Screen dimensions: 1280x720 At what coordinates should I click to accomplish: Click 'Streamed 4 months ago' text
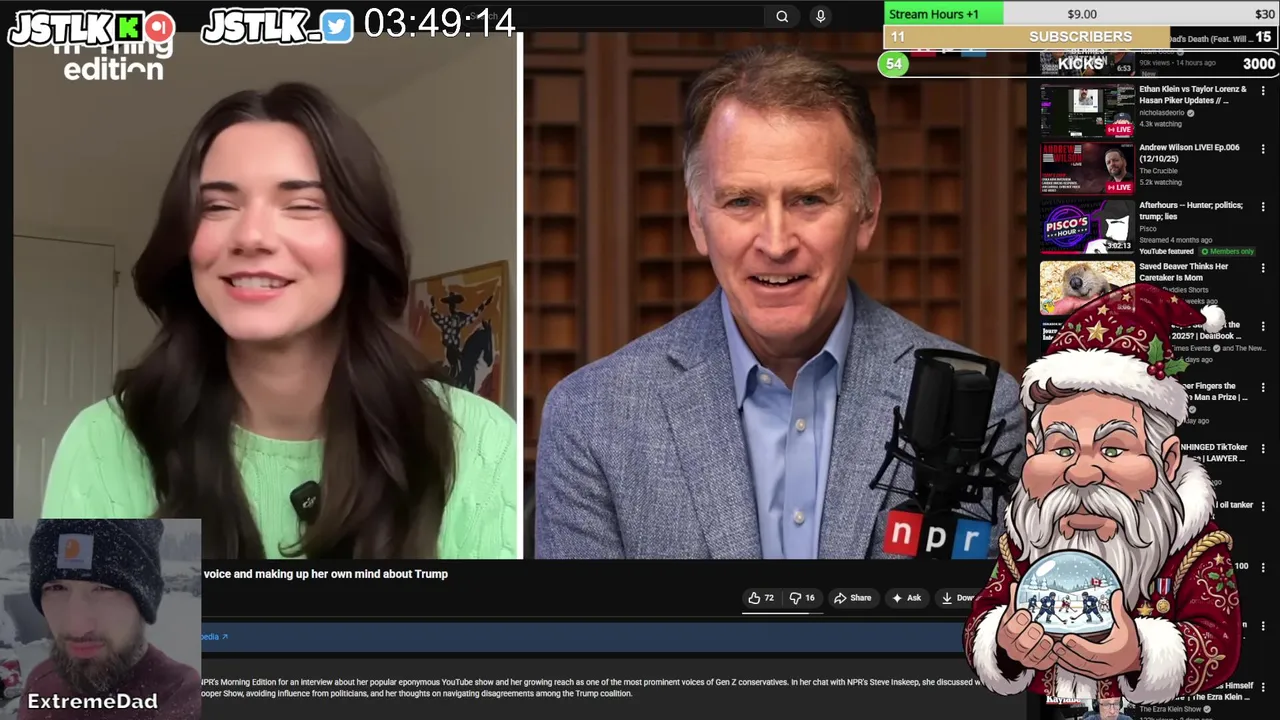pos(1176,240)
